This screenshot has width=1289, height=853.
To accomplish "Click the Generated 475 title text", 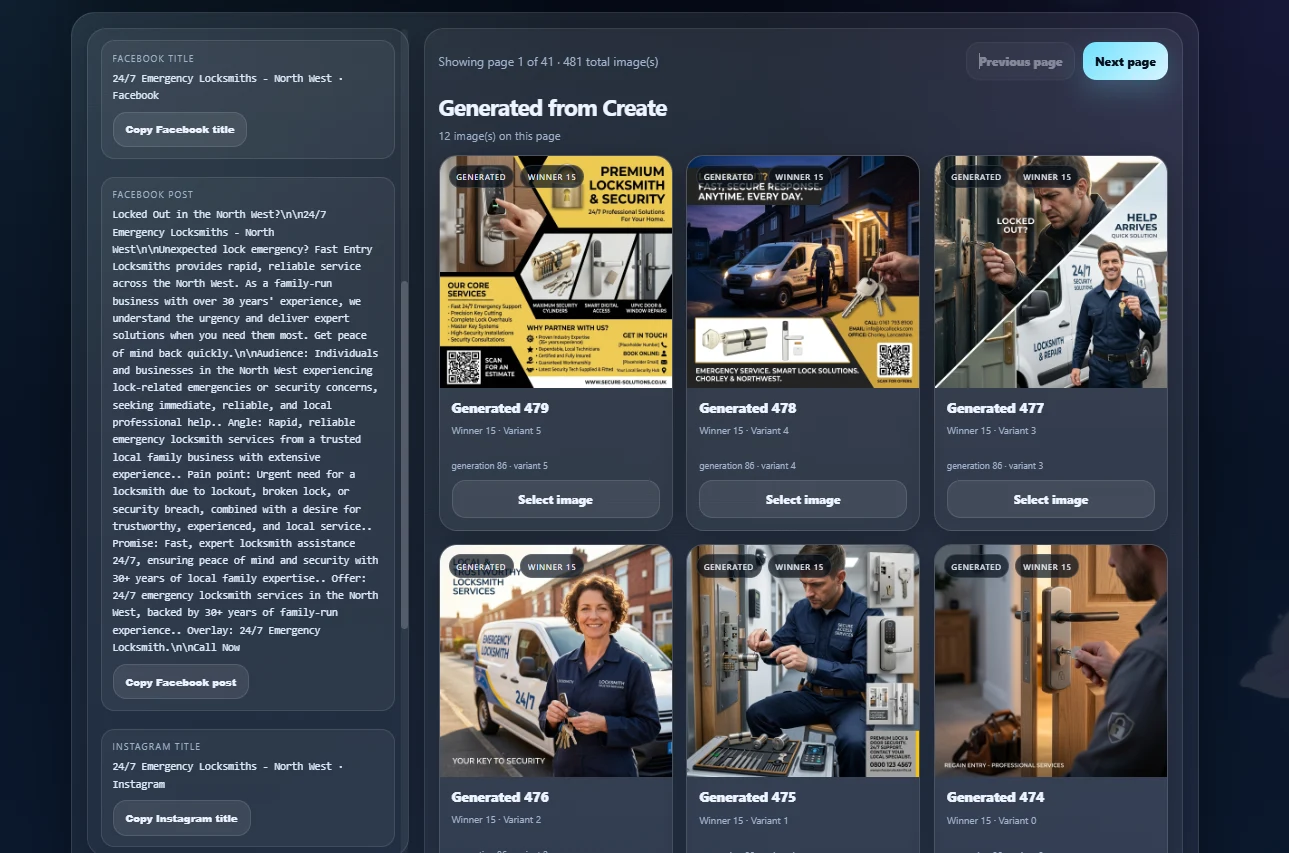I will (748, 797).
